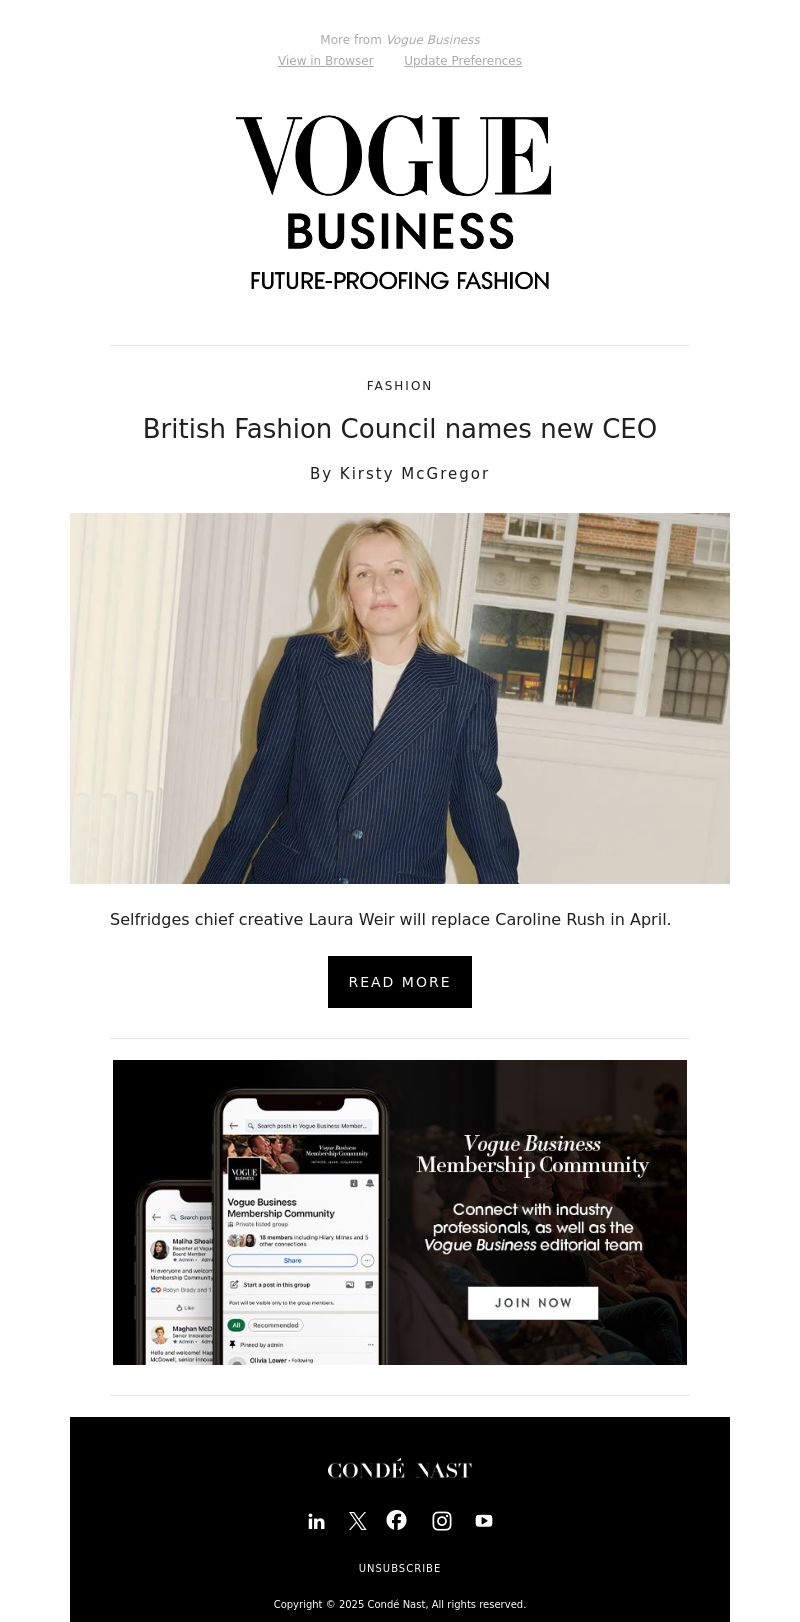800x1622 pixels.
Task: Open the Update Preferences link
Action: [x=463, y=61]
